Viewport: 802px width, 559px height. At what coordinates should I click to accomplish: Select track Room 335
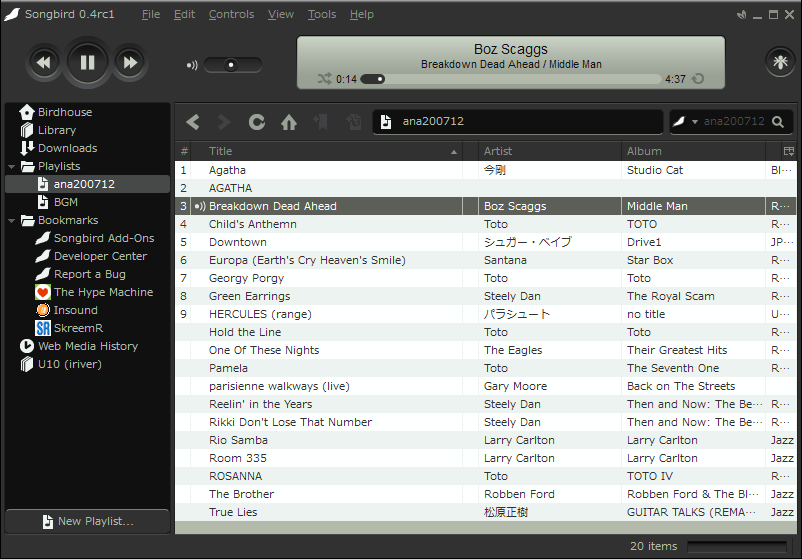click(x=485, y=458)
